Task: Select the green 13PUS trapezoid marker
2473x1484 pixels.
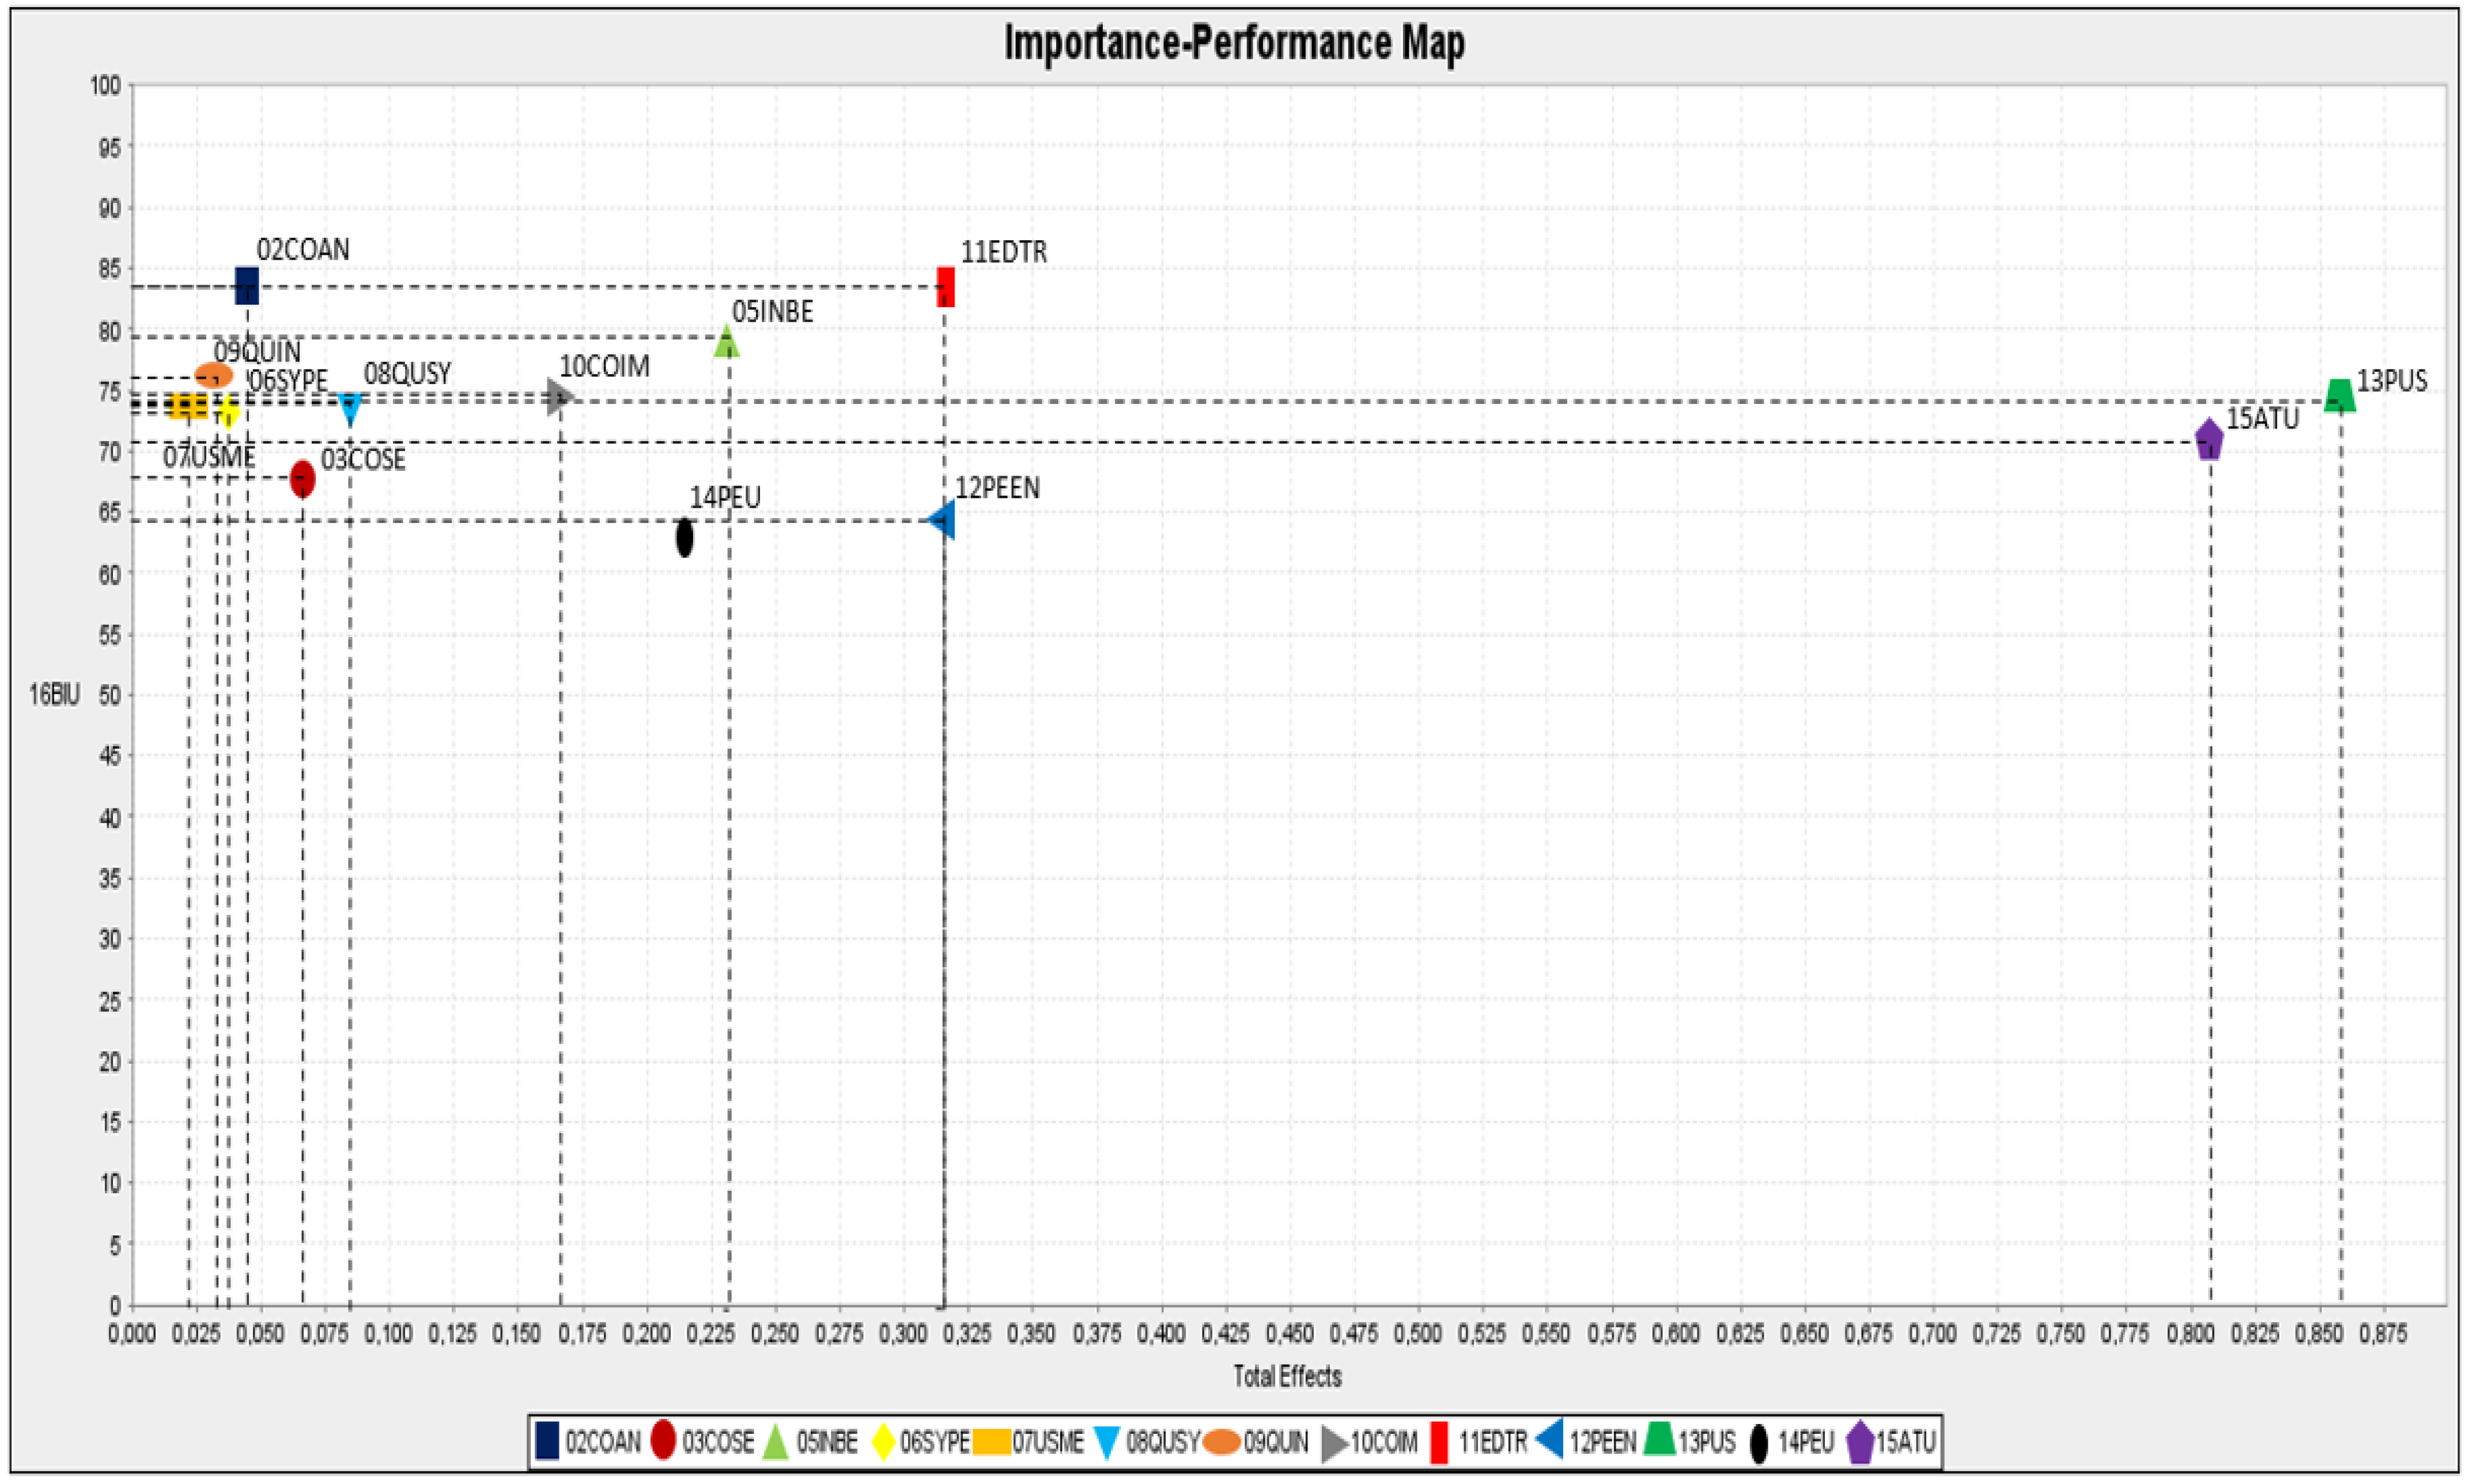Action: coord(2339,396)
